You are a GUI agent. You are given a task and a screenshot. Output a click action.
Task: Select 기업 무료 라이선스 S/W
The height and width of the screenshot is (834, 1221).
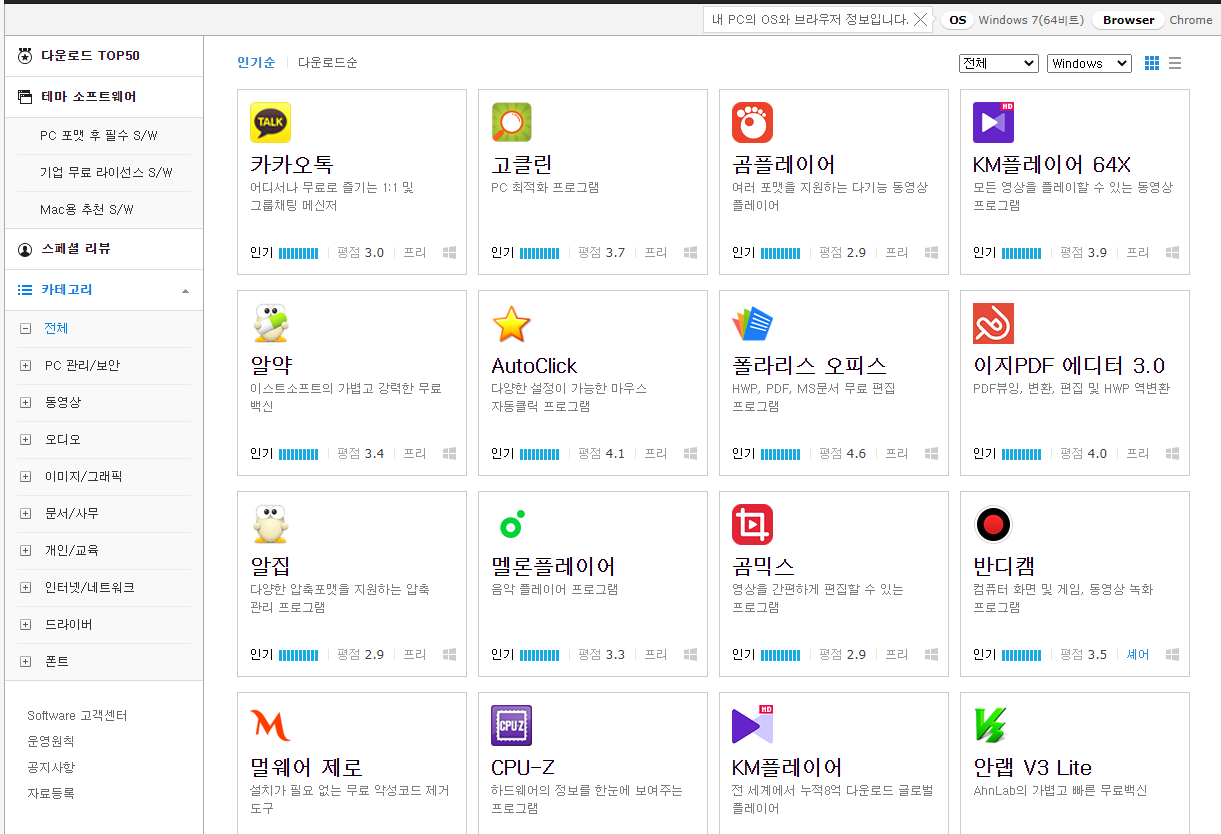point(106,172)
